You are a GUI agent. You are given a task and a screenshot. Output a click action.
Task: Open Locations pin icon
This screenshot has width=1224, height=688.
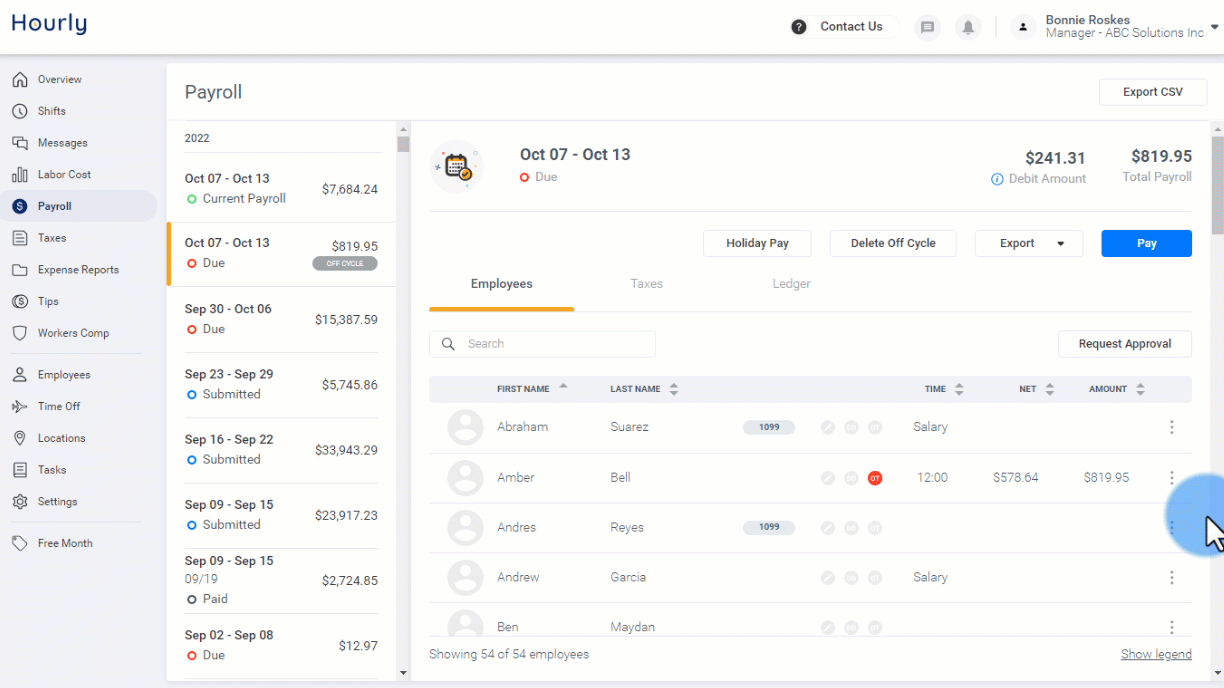[20, 438]
